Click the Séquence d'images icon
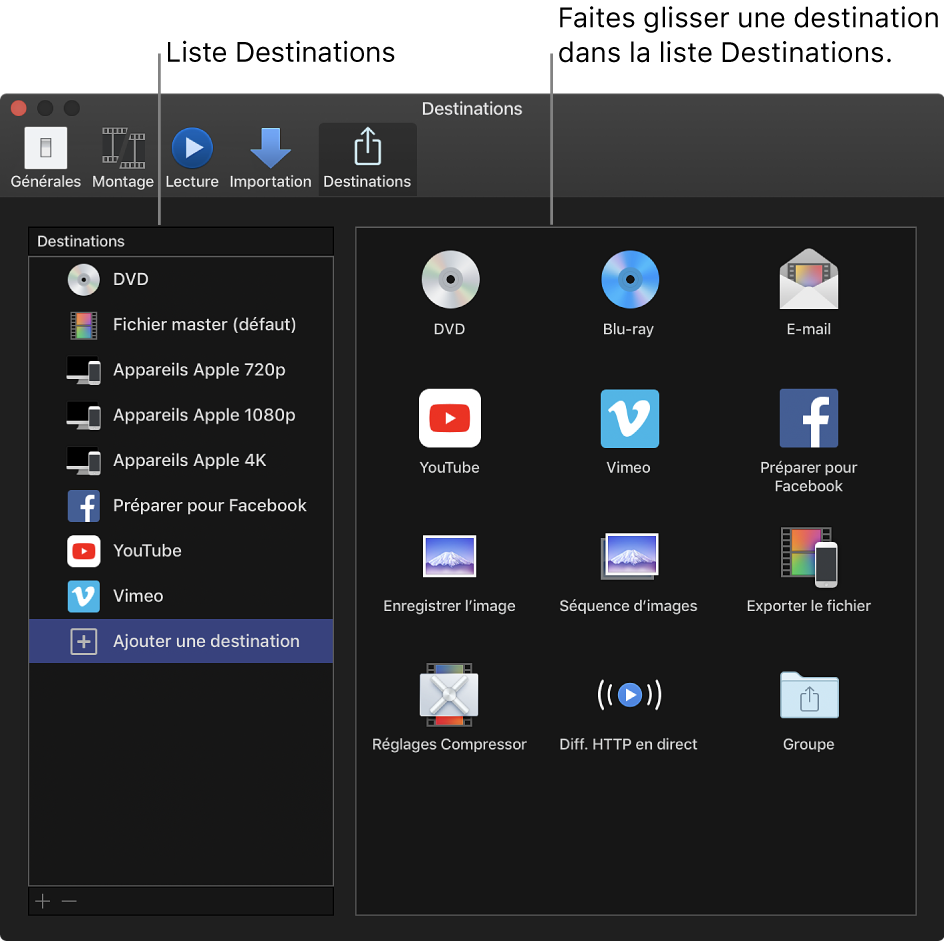Viewport: 944px width, 942px height. coord(629,556)
